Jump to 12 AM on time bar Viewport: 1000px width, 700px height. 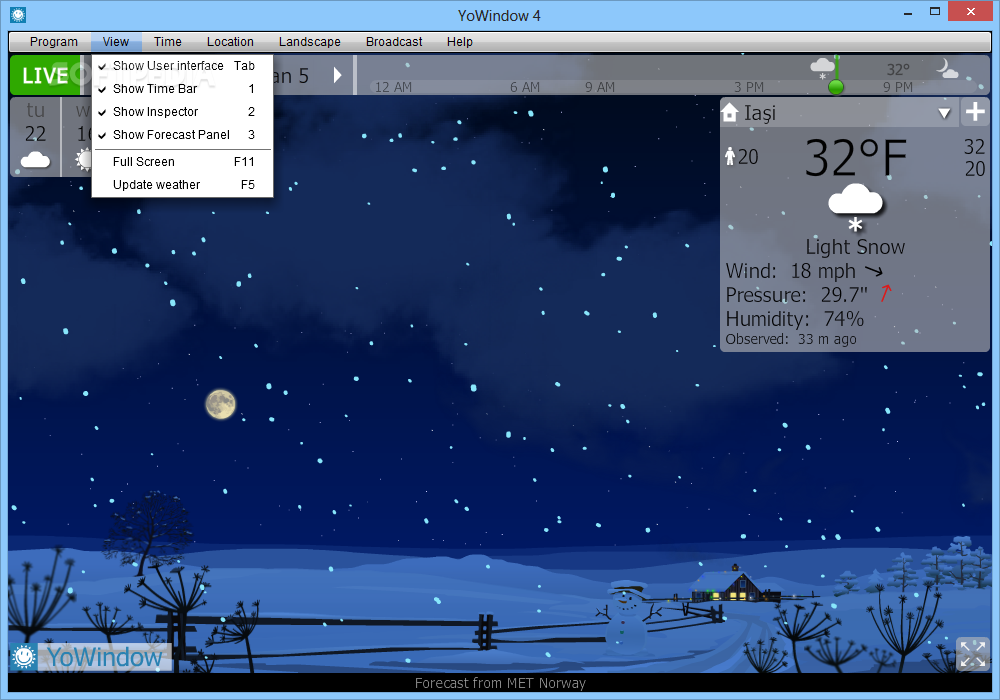click(393, 87)
